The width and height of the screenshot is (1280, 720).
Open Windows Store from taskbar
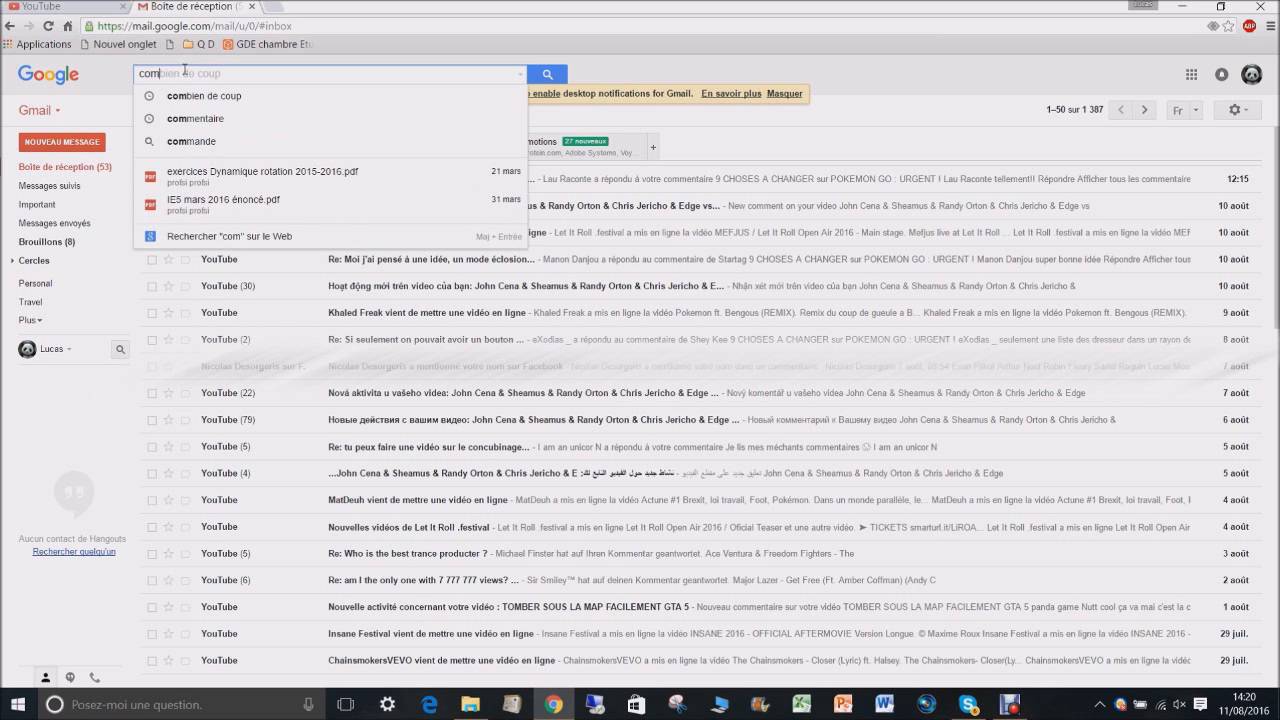pyautogui.click(x=636, y=704)
